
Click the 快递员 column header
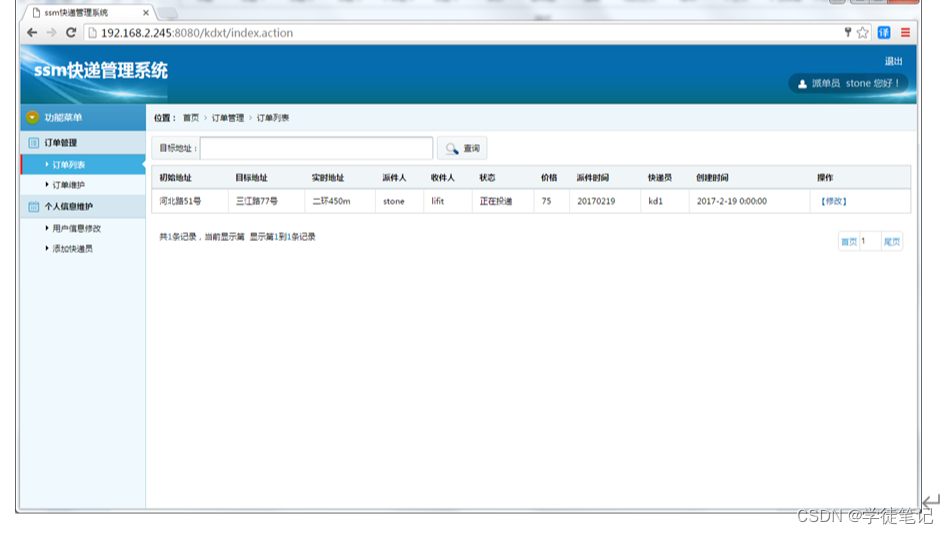(660, 177)
